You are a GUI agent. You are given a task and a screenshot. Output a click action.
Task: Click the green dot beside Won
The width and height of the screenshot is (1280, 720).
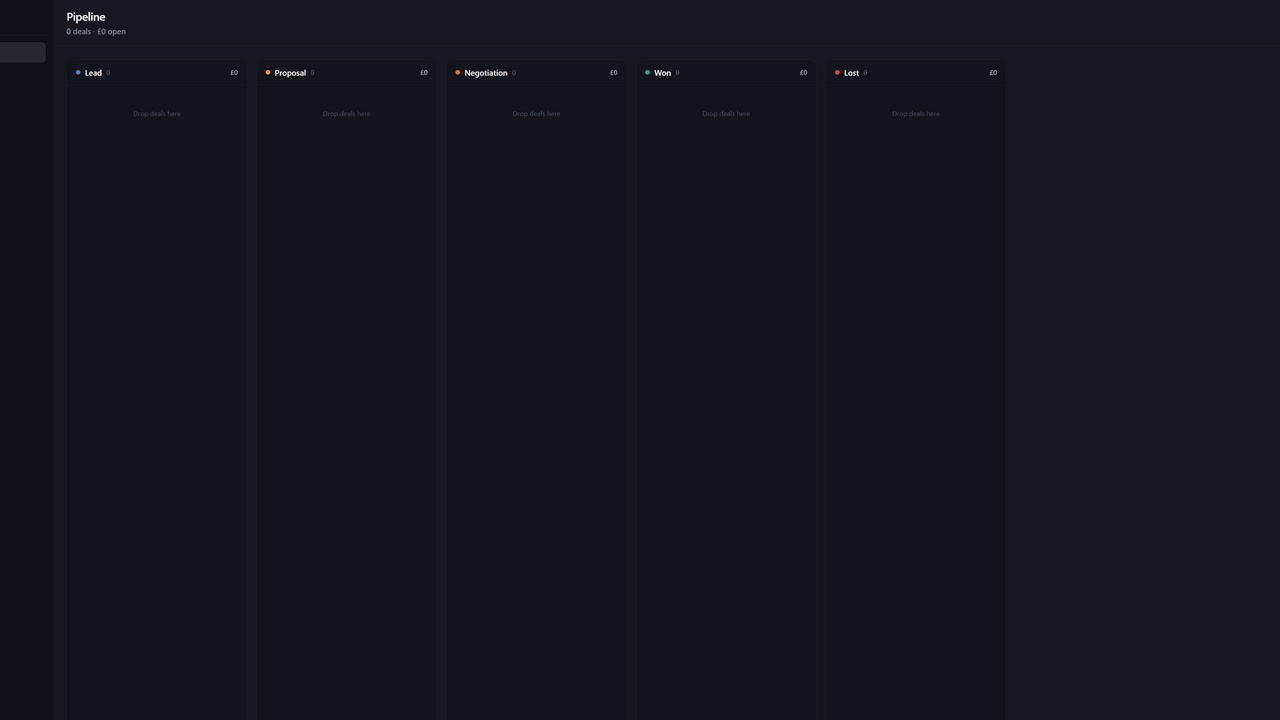[x=647, y=72]
